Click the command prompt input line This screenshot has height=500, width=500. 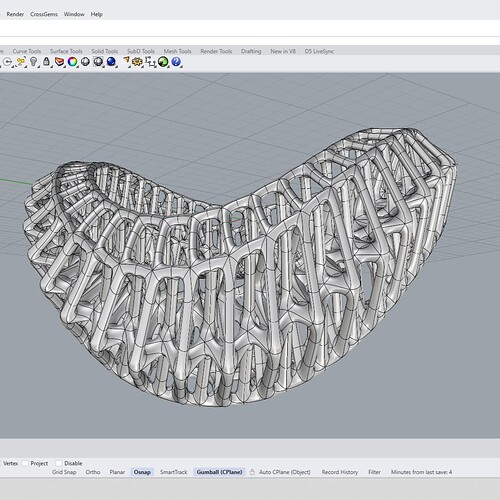coord(250,28)
